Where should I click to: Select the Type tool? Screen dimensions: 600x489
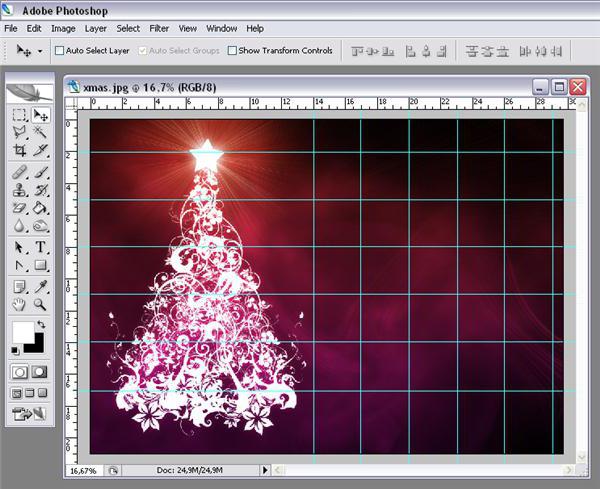(40, 247)
